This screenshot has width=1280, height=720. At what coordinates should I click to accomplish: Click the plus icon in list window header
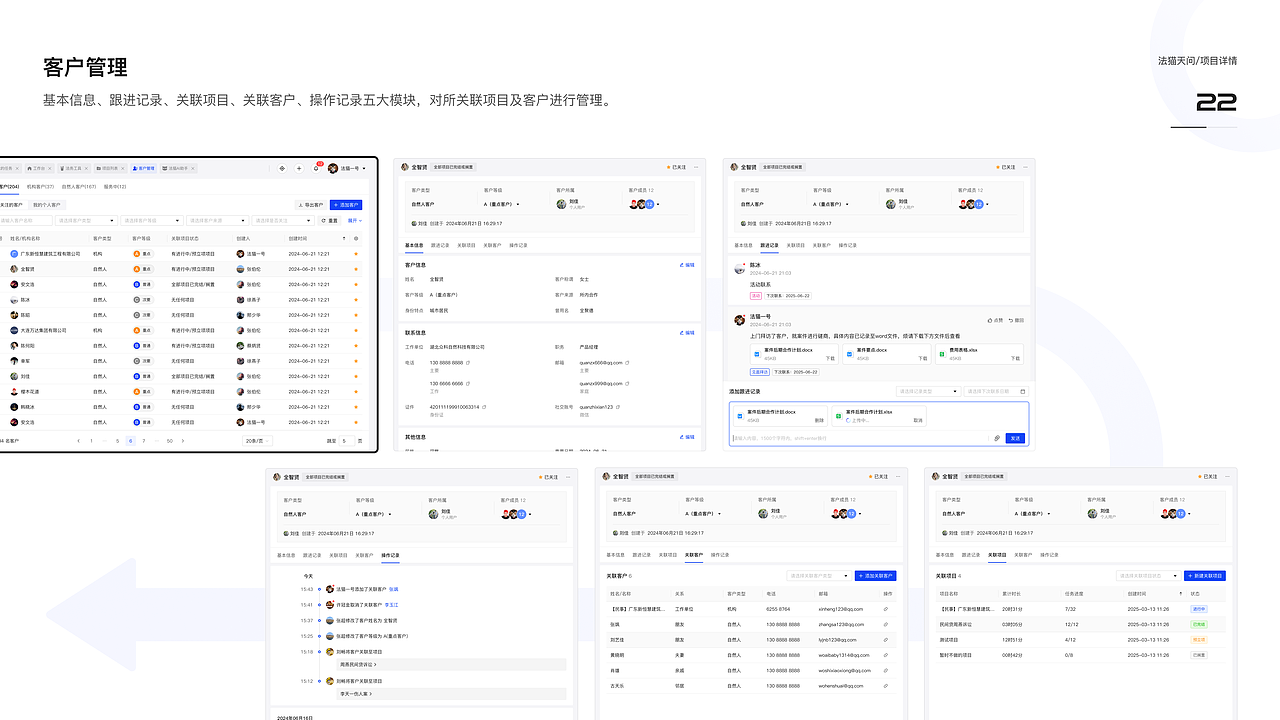(x=299, y=168)
